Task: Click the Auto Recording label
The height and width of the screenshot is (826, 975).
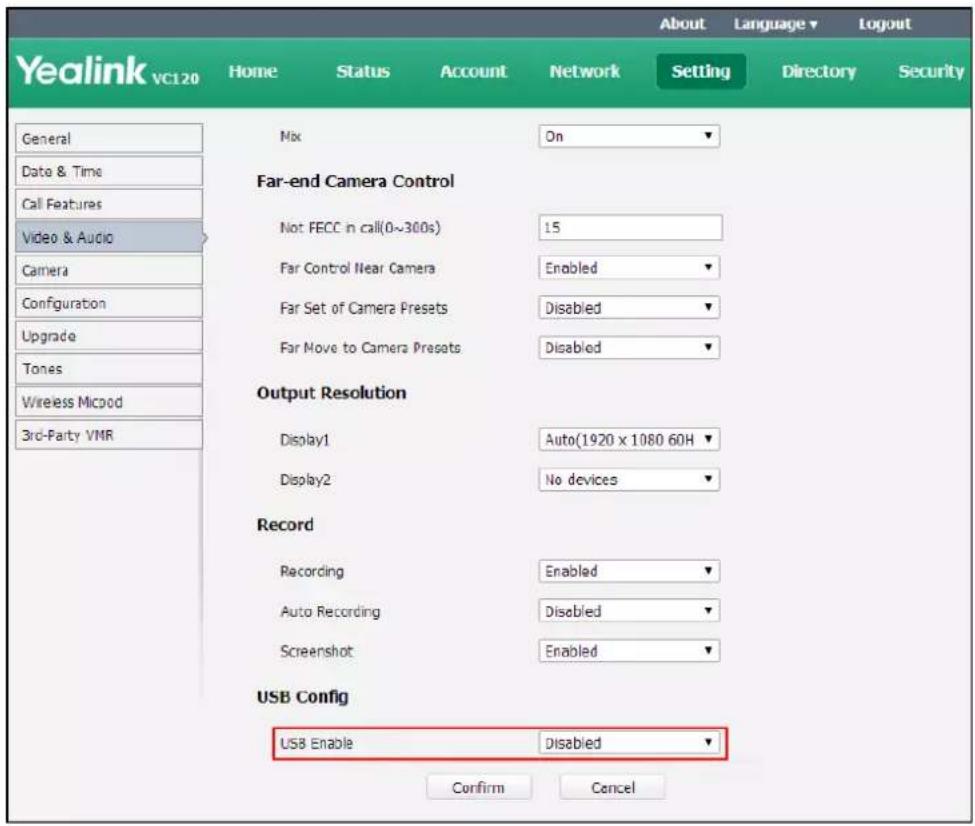Action: tap(330, 611)
